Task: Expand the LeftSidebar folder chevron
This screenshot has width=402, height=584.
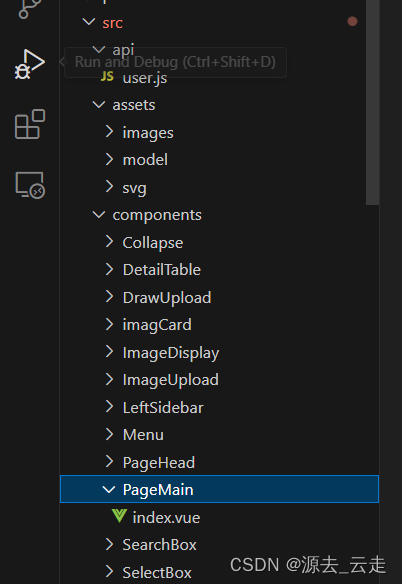Action: click(x=109, y=406)
